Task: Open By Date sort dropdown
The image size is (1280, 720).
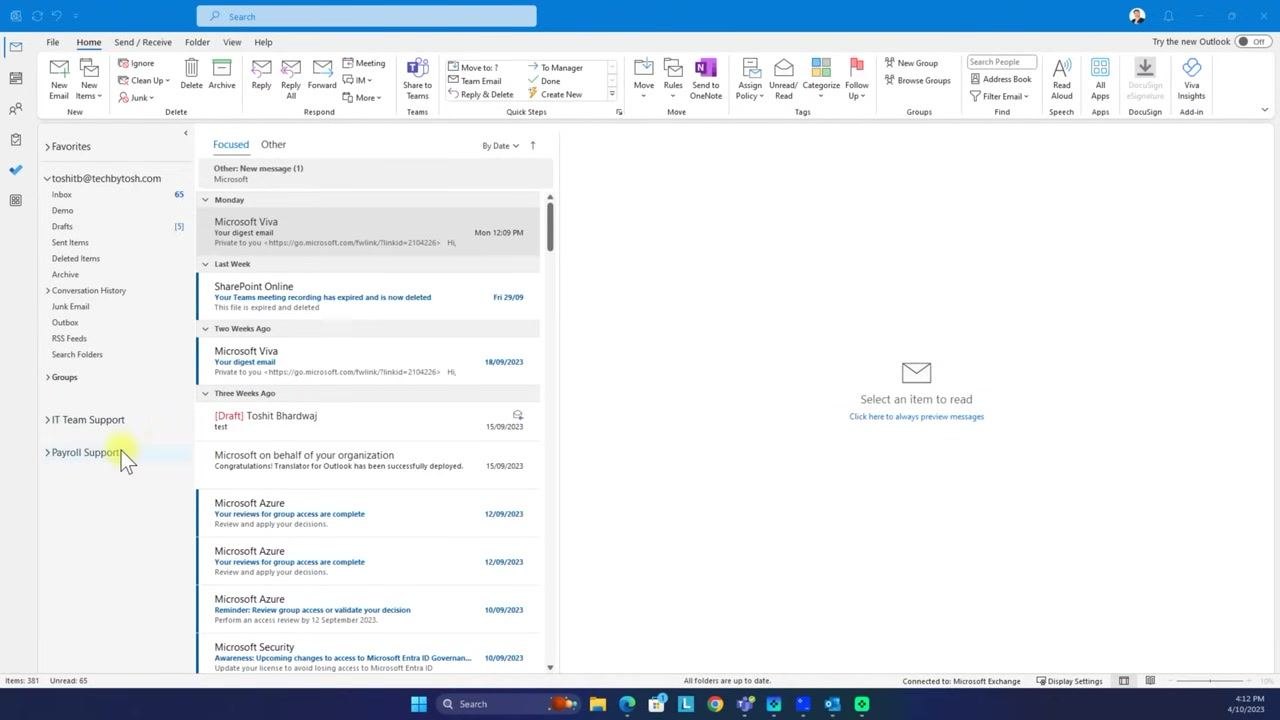Action: [500, 146]
